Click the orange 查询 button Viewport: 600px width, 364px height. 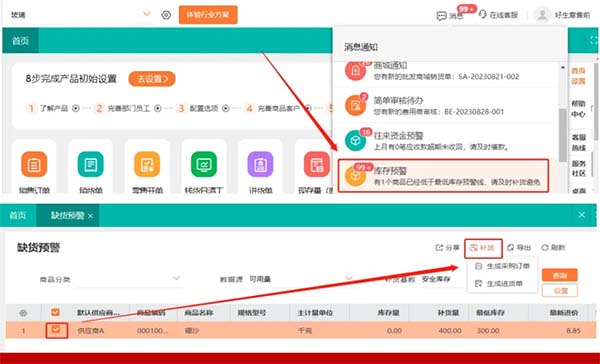click(x=559, y=275)
